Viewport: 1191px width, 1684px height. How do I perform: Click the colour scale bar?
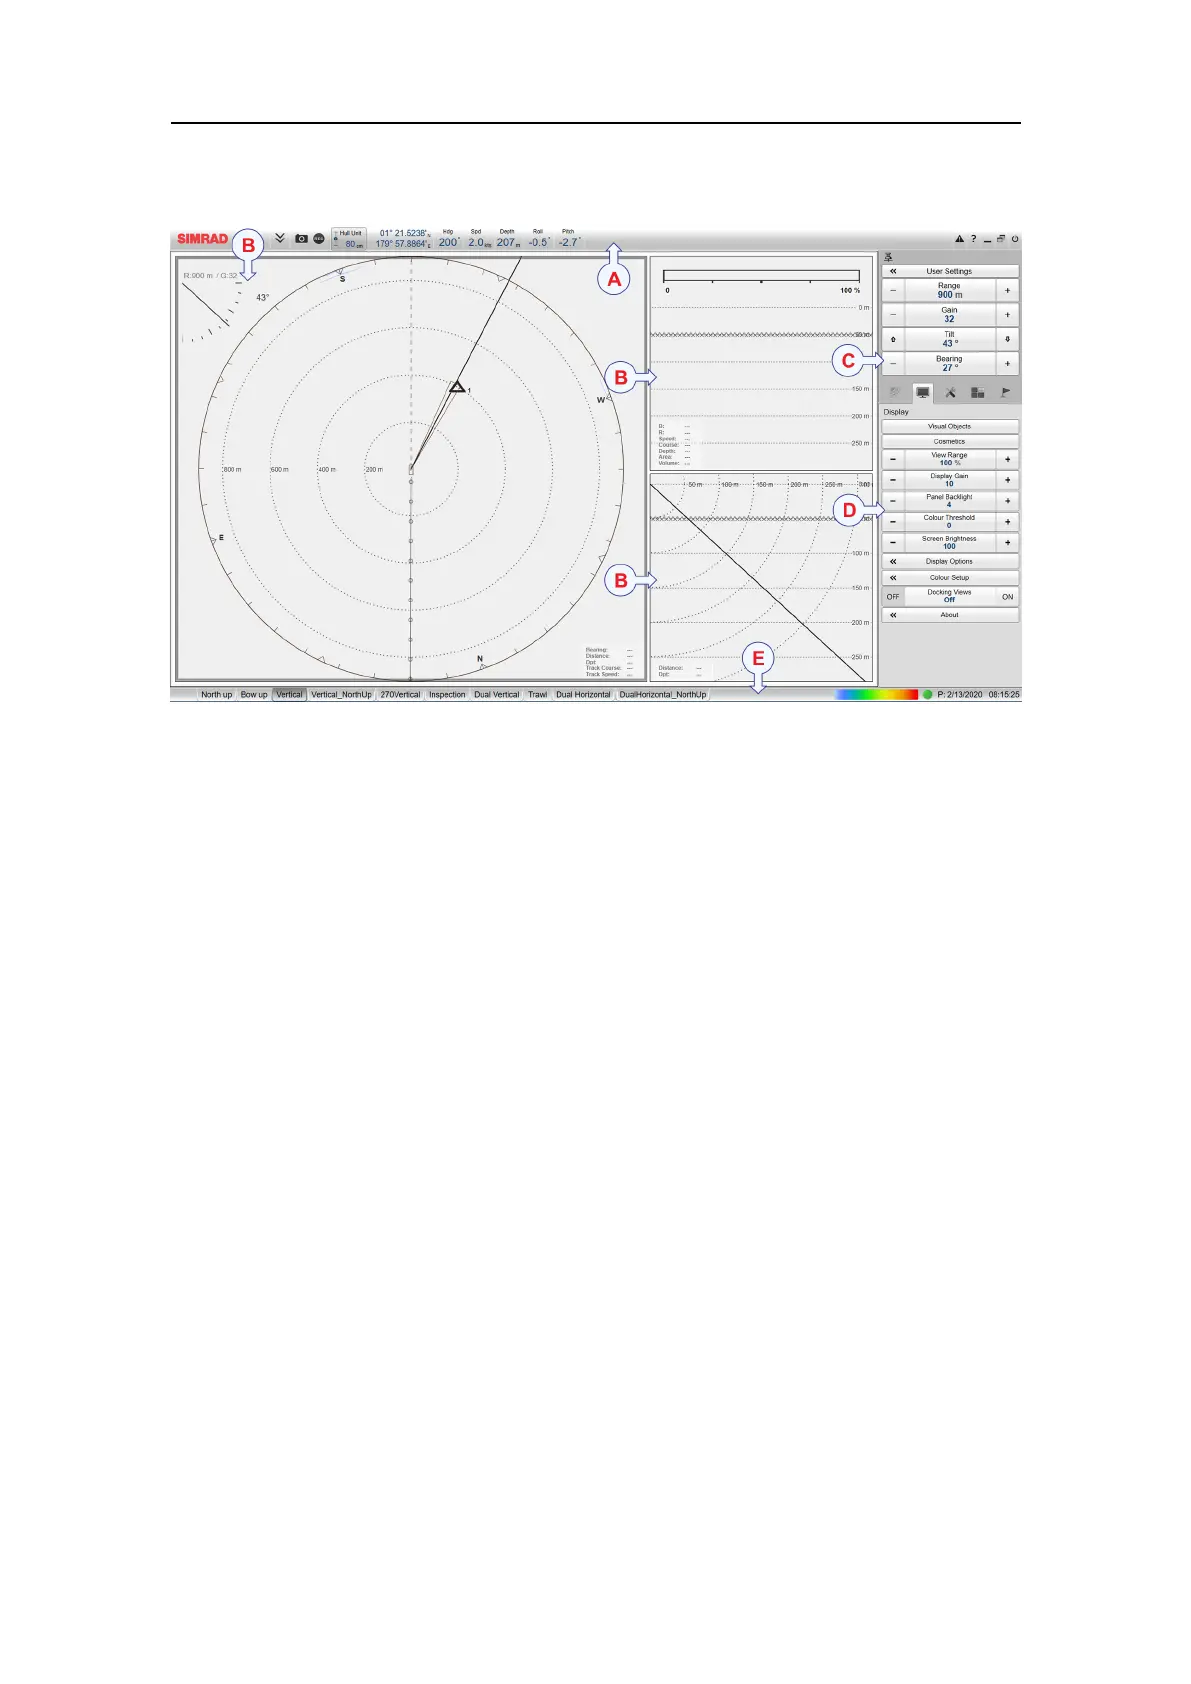coord(877,694)
